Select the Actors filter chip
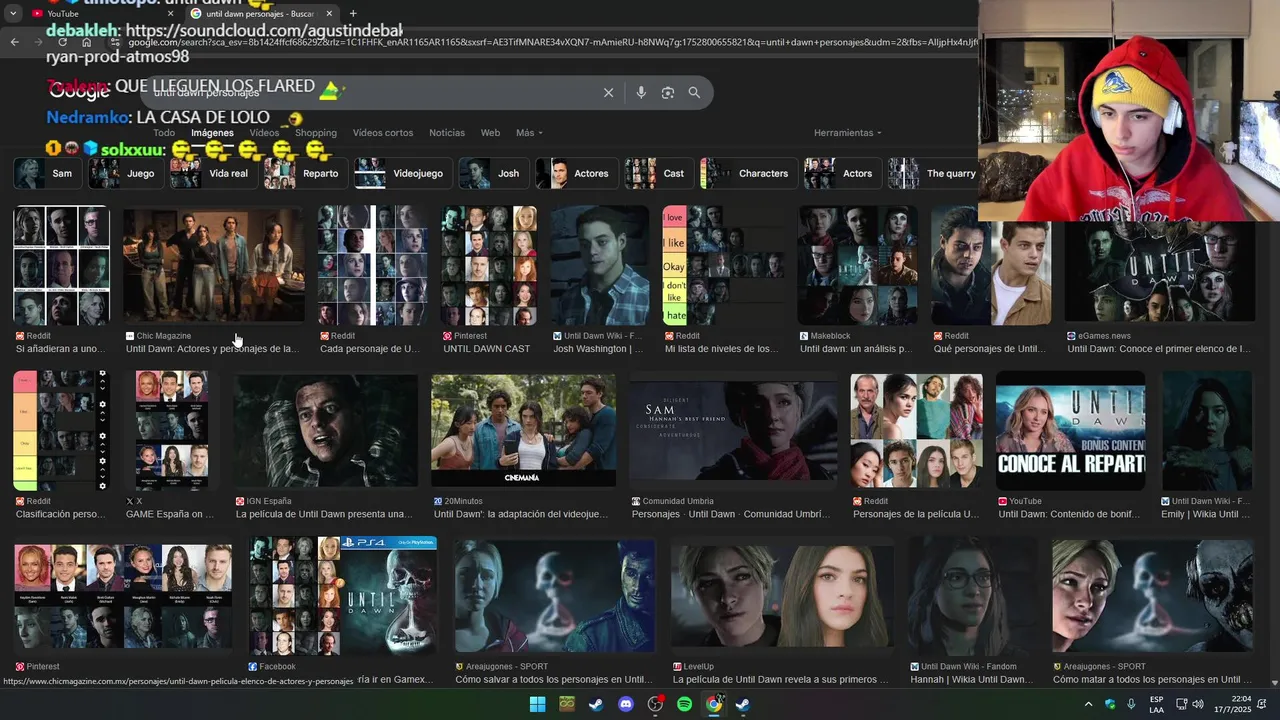This screenshot has width=1280, height=720. point(843,173)
